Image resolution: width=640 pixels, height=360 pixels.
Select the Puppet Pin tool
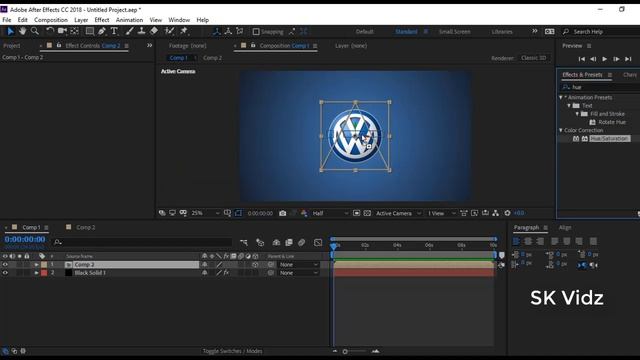click(184, 31)
